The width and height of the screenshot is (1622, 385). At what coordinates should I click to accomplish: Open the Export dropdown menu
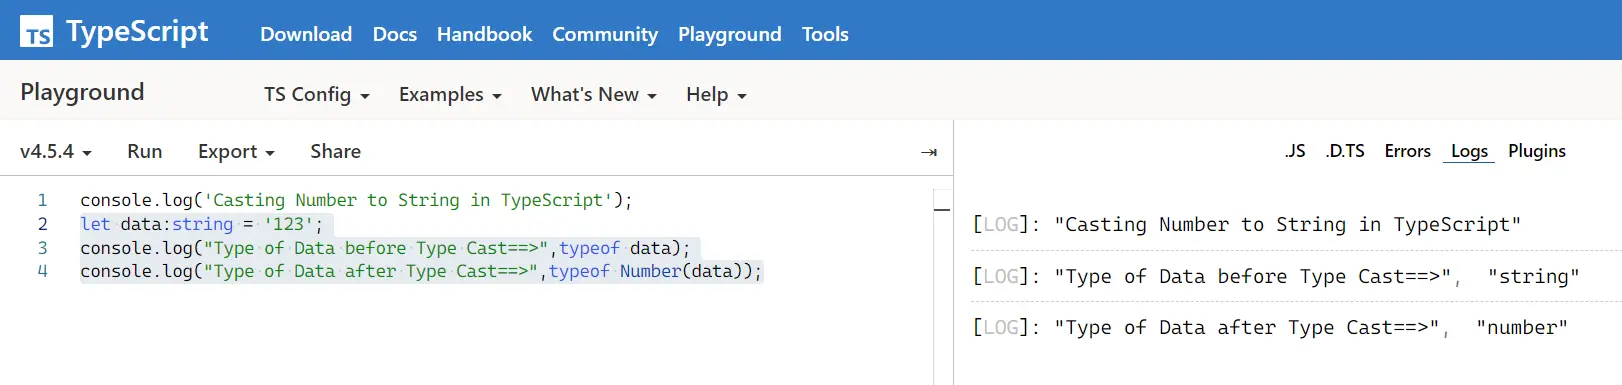(x=236, y=152)
